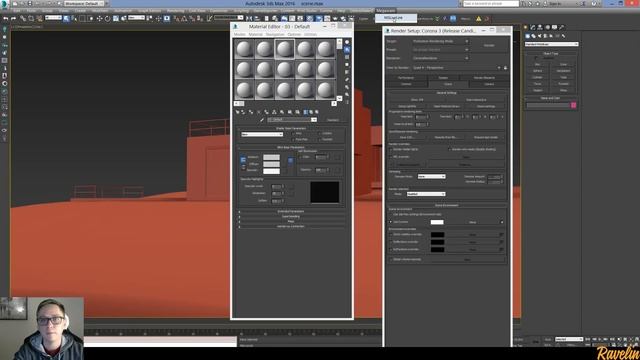This screenshot has height=360, width=640.
Task: Open Modes menu in Material Editor
Action: tap(240, 34)
